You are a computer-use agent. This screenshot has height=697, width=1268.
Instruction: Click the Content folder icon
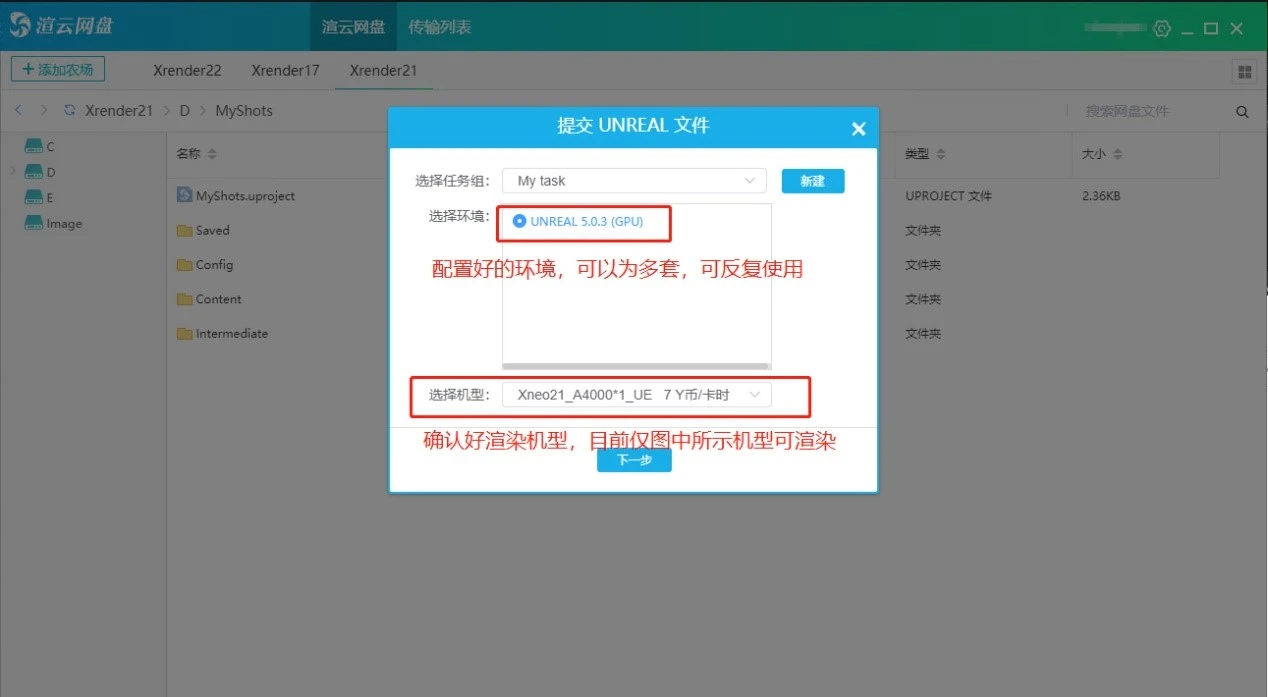click(x=184, y=299)
